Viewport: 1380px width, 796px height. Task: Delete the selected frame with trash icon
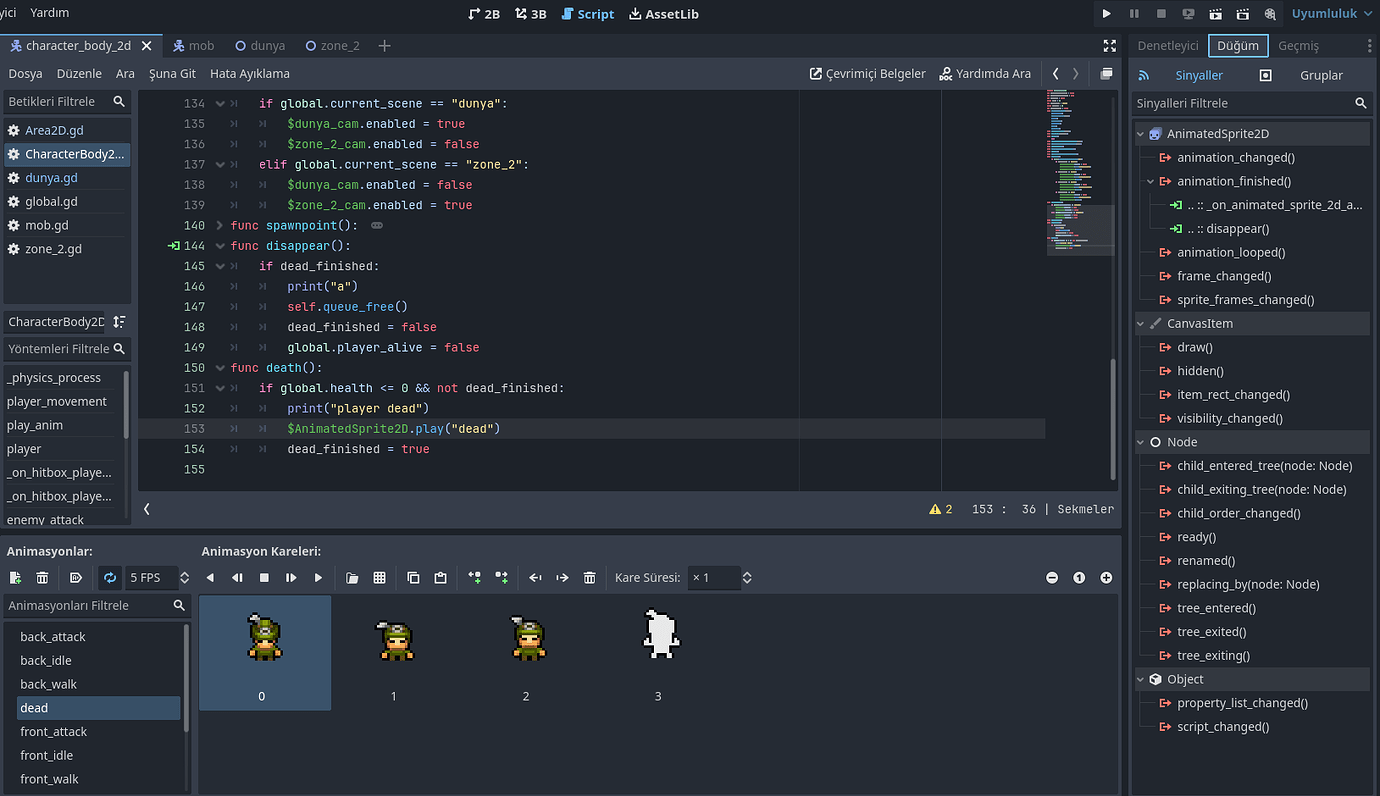click(589, 577)
